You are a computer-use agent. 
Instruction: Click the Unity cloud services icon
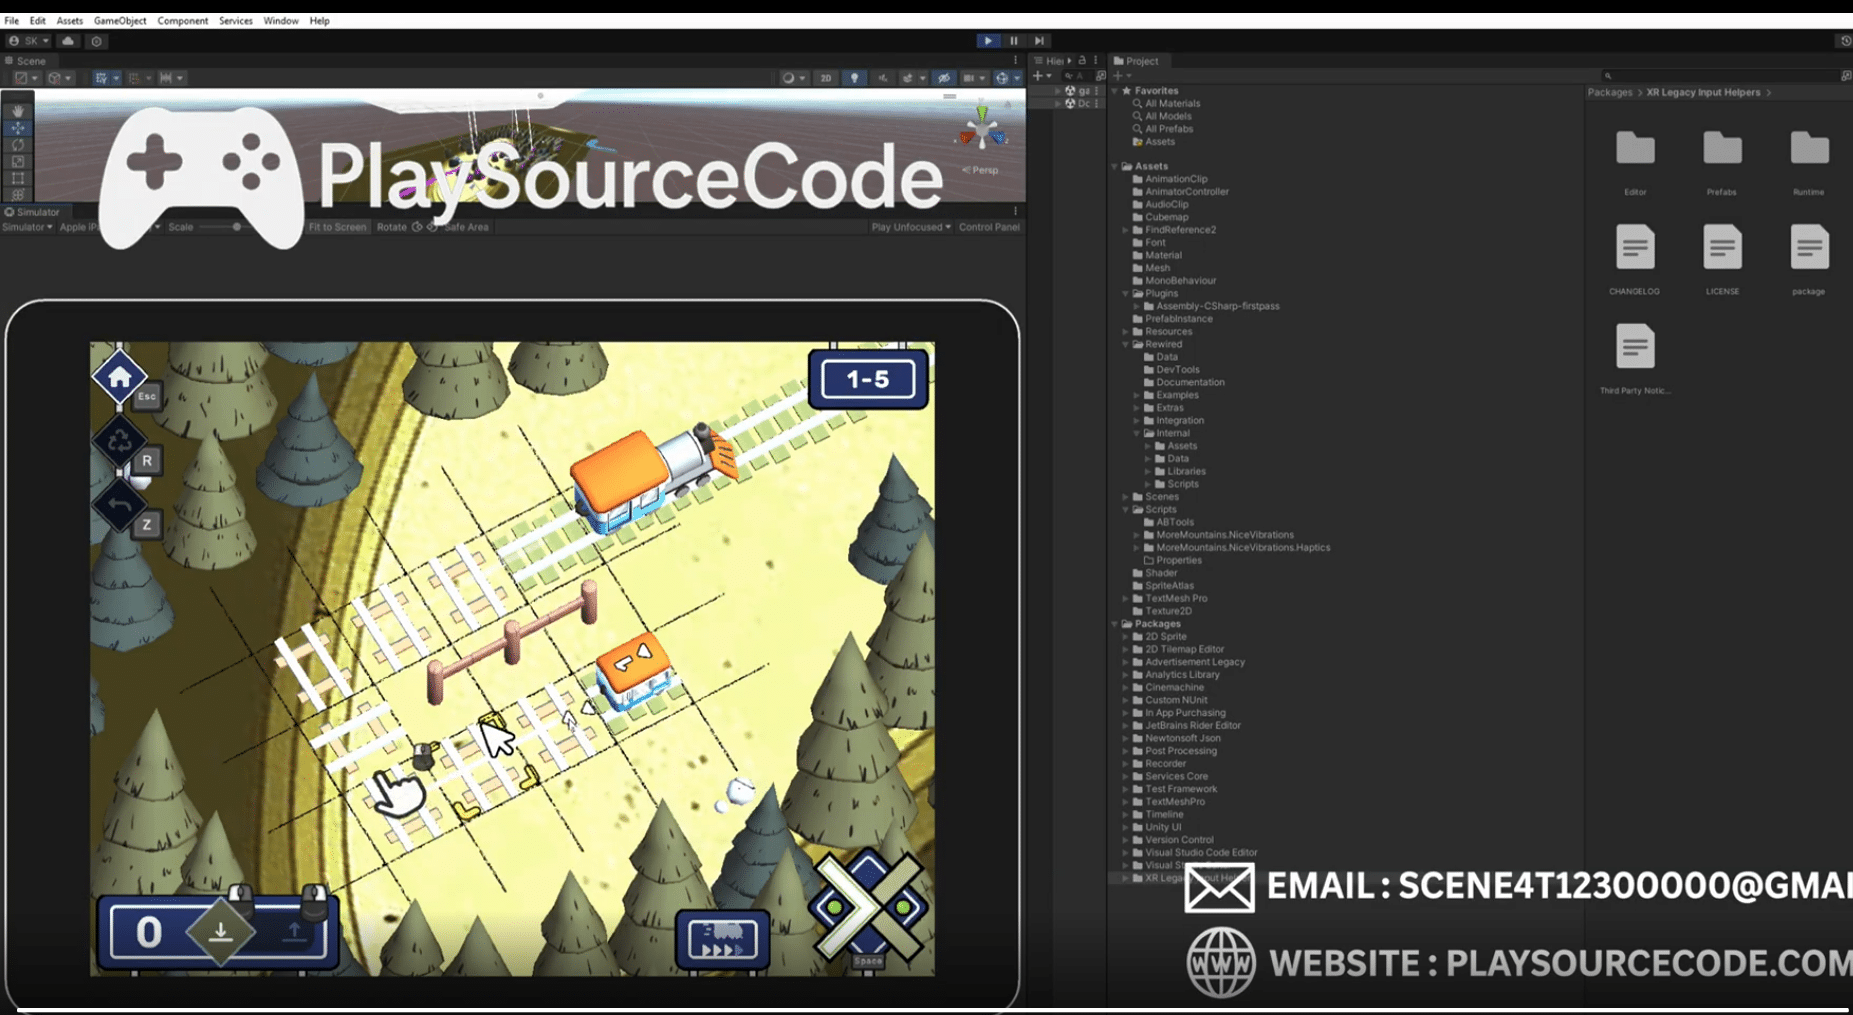point(68,41)
